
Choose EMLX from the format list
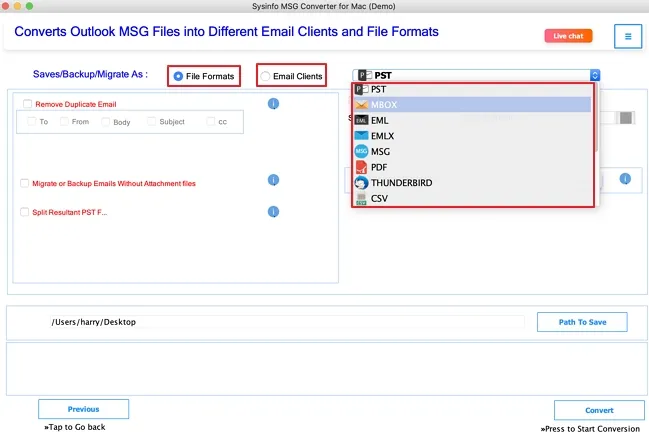tap(472, 136)
